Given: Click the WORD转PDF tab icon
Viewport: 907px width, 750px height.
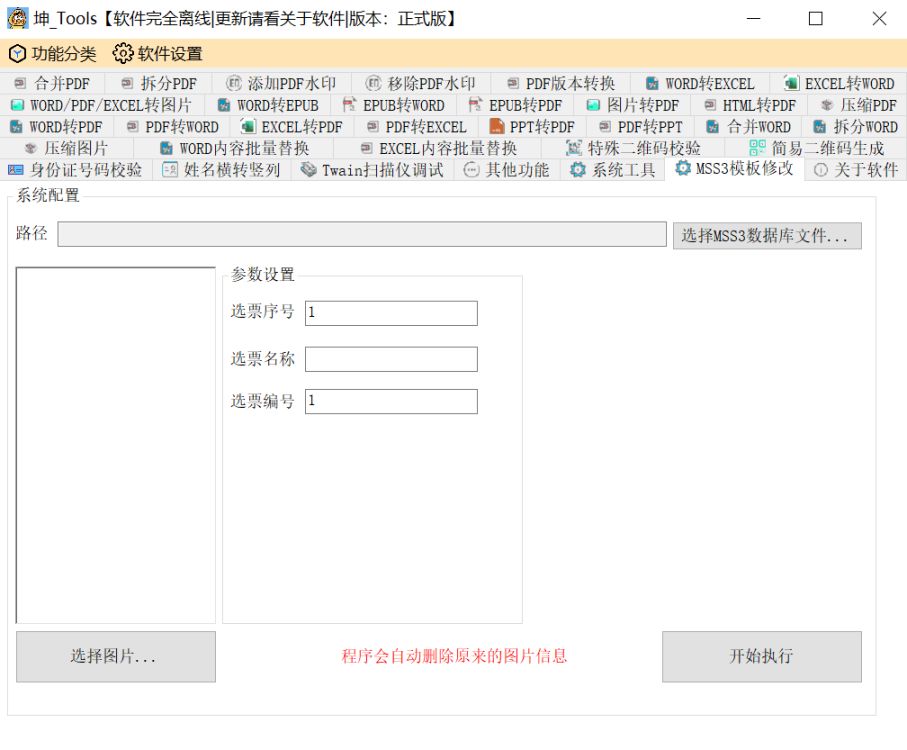Looking at the screenshot, I should click(17, 127).
